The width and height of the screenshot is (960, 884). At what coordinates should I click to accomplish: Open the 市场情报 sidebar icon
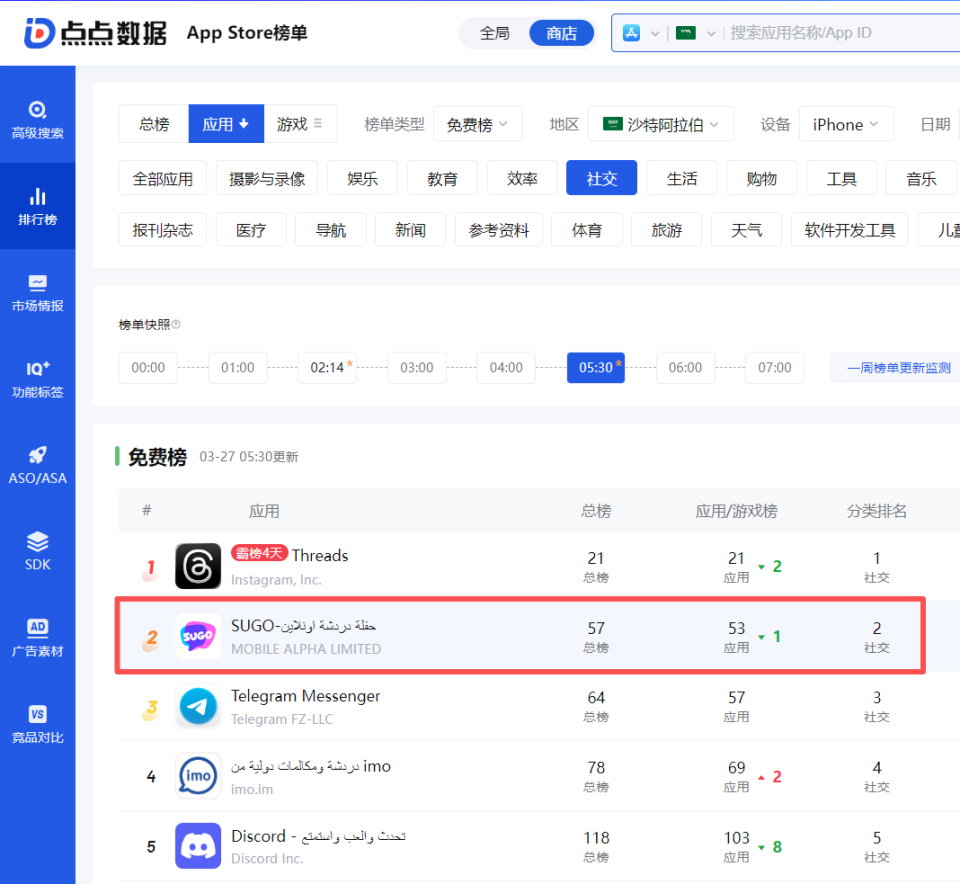point(37,283)
